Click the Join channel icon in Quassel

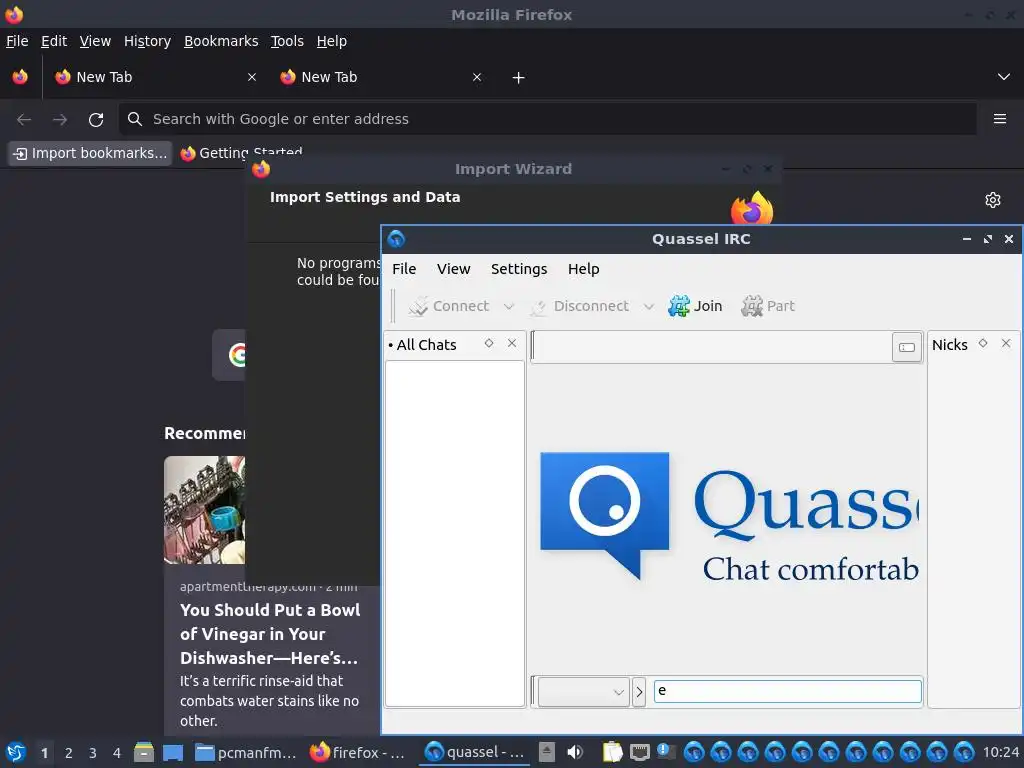tap(679, 306)
